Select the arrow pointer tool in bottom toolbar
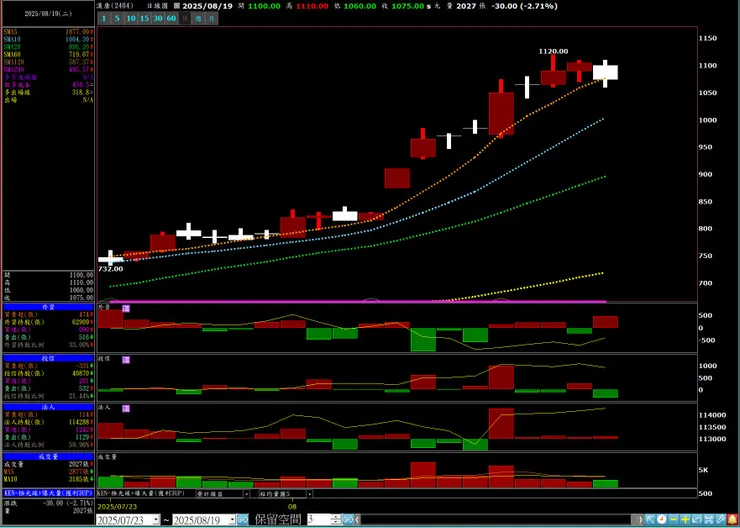The image size is (740, 528). point(649,520)
